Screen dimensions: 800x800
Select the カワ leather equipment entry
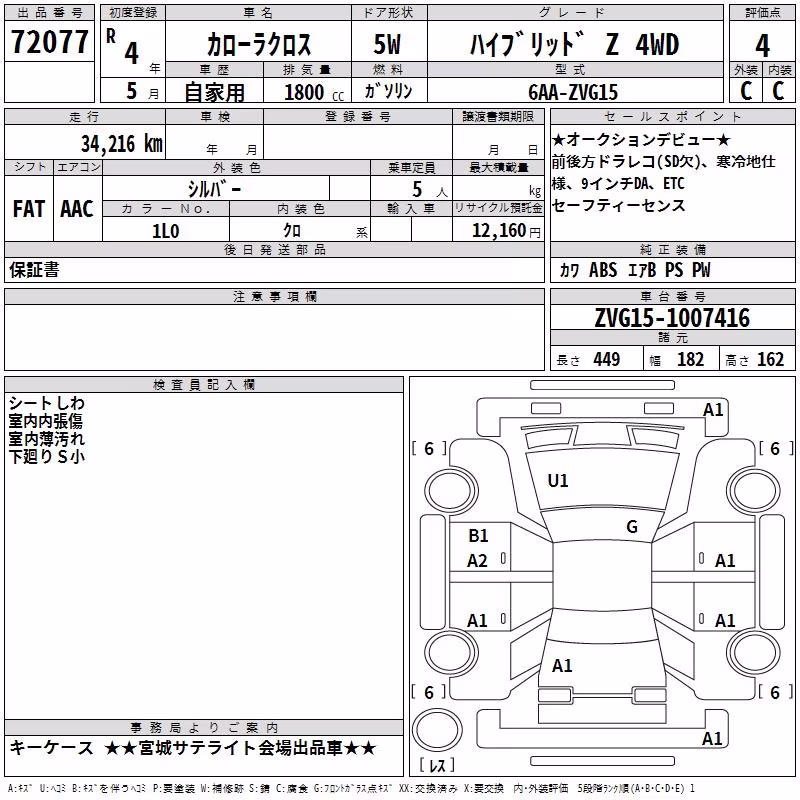[569, 270]
